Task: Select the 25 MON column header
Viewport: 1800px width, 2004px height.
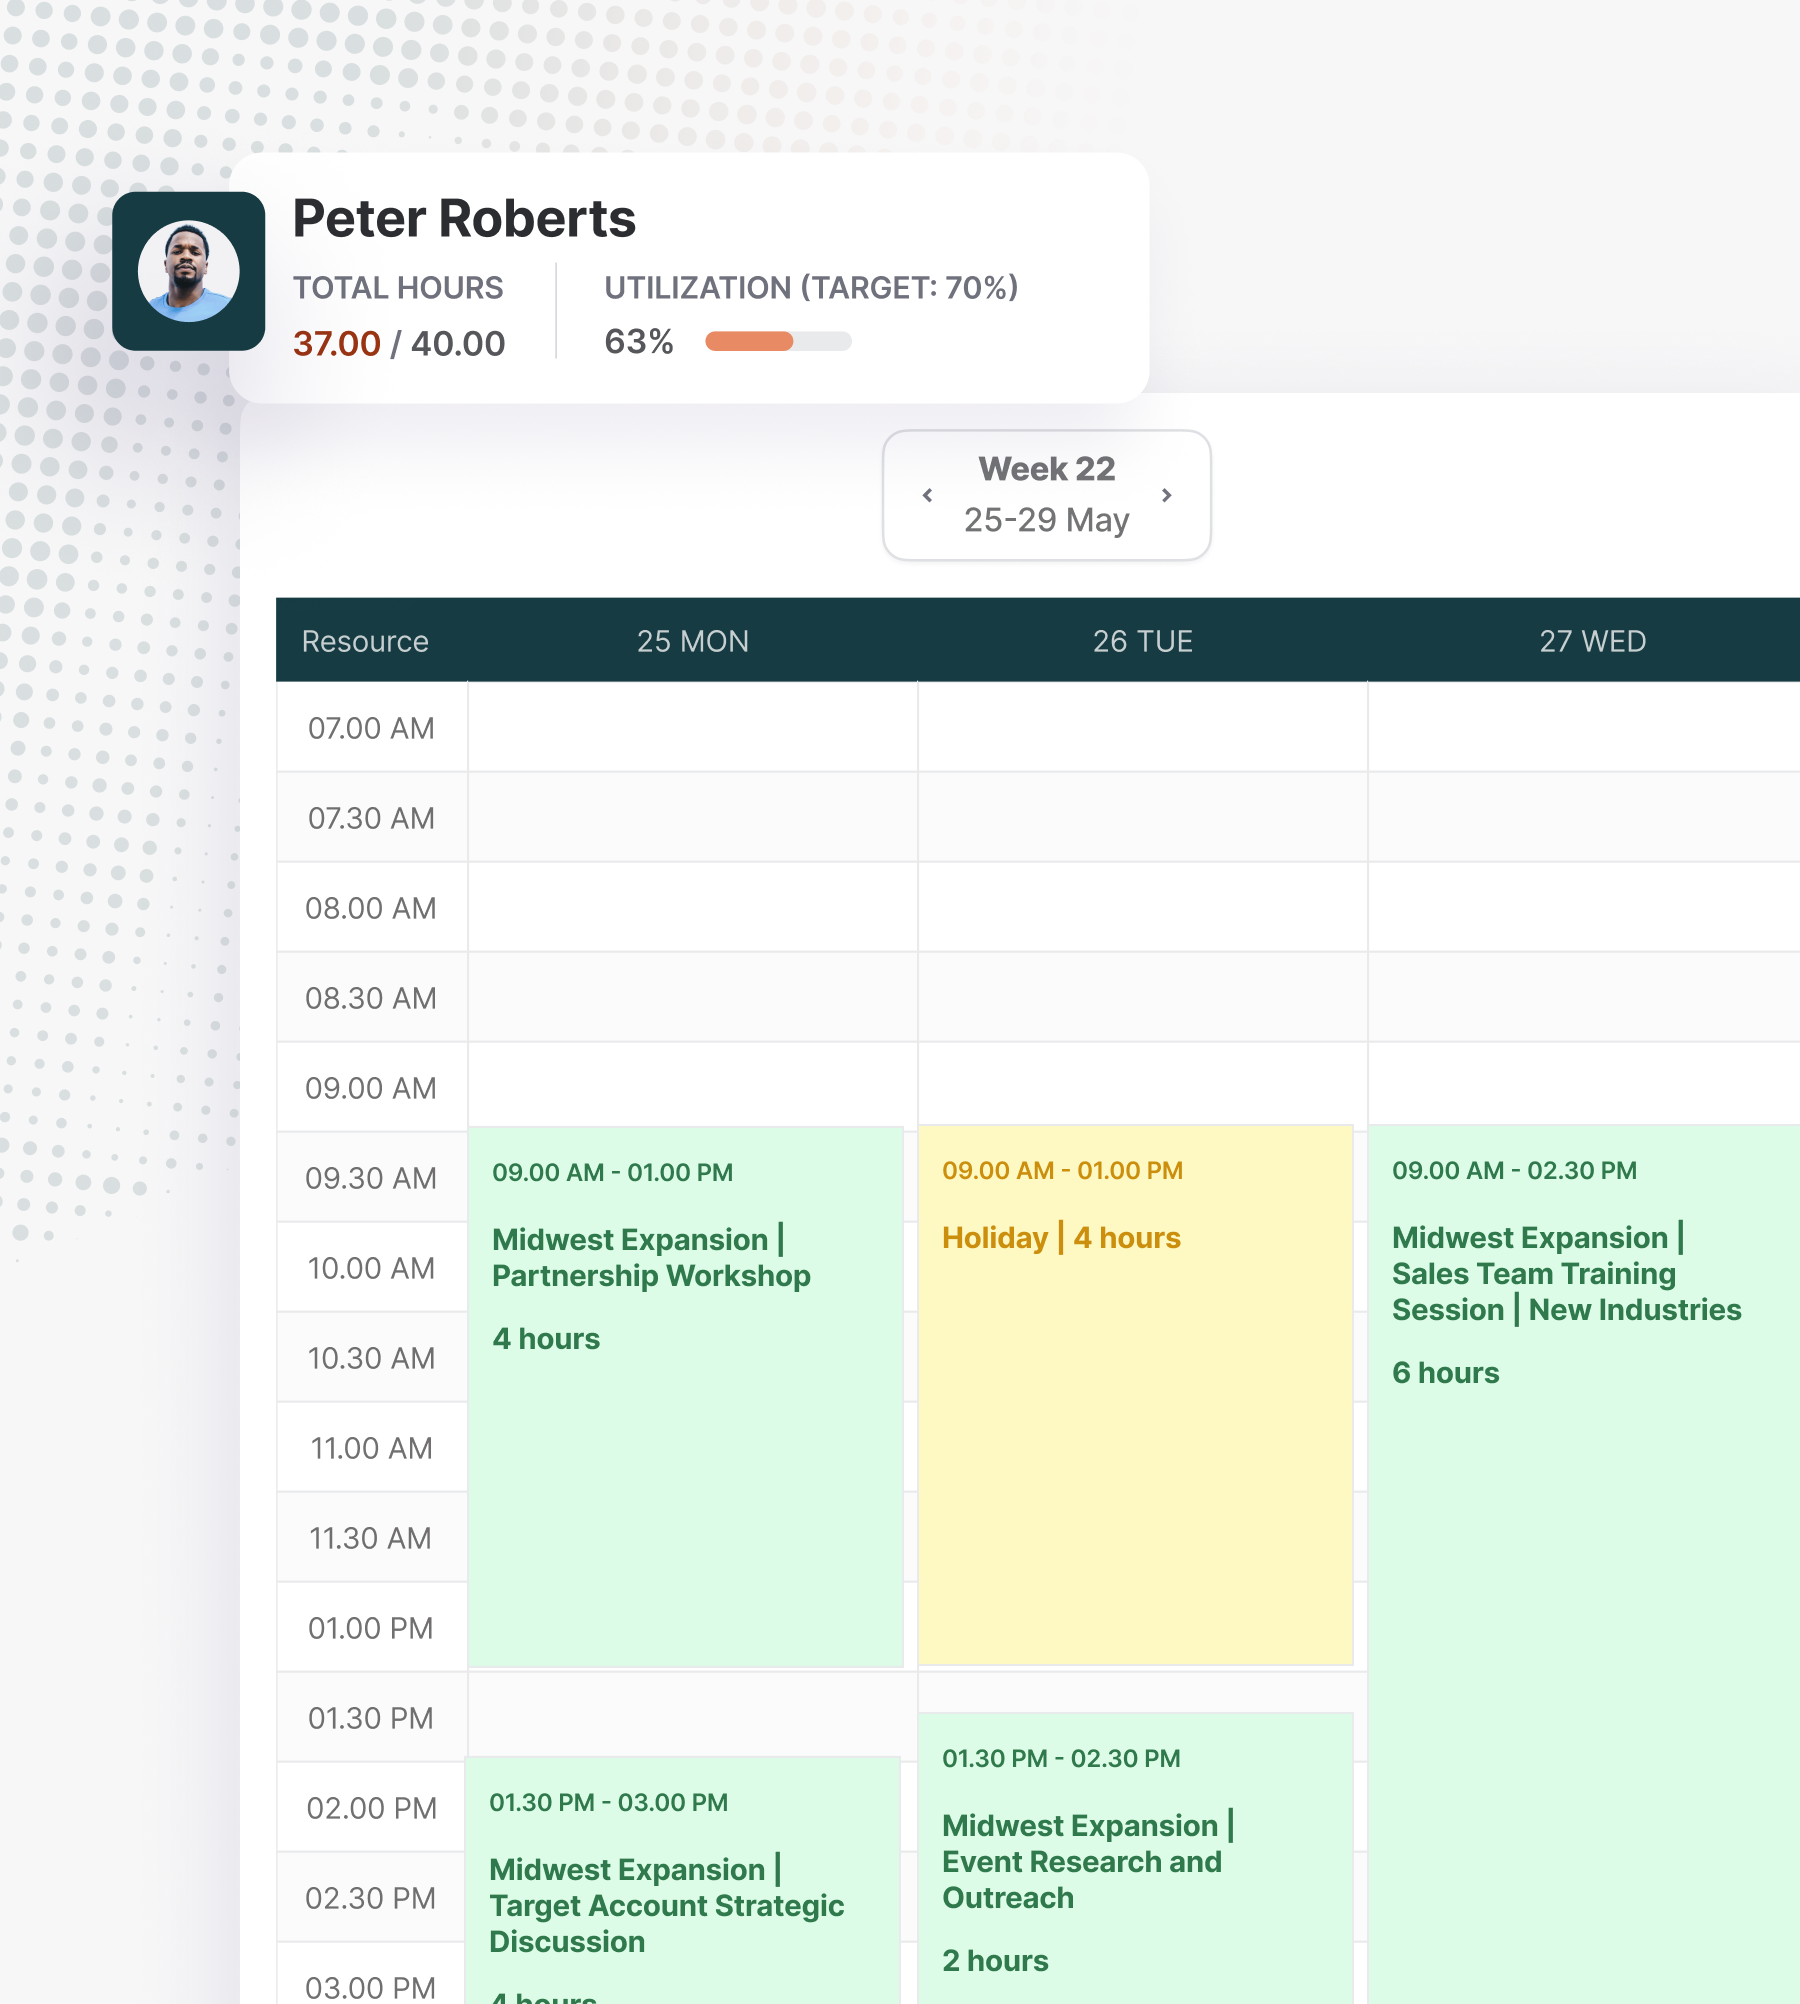Action: pyautogui.click(x=692, y=641)
